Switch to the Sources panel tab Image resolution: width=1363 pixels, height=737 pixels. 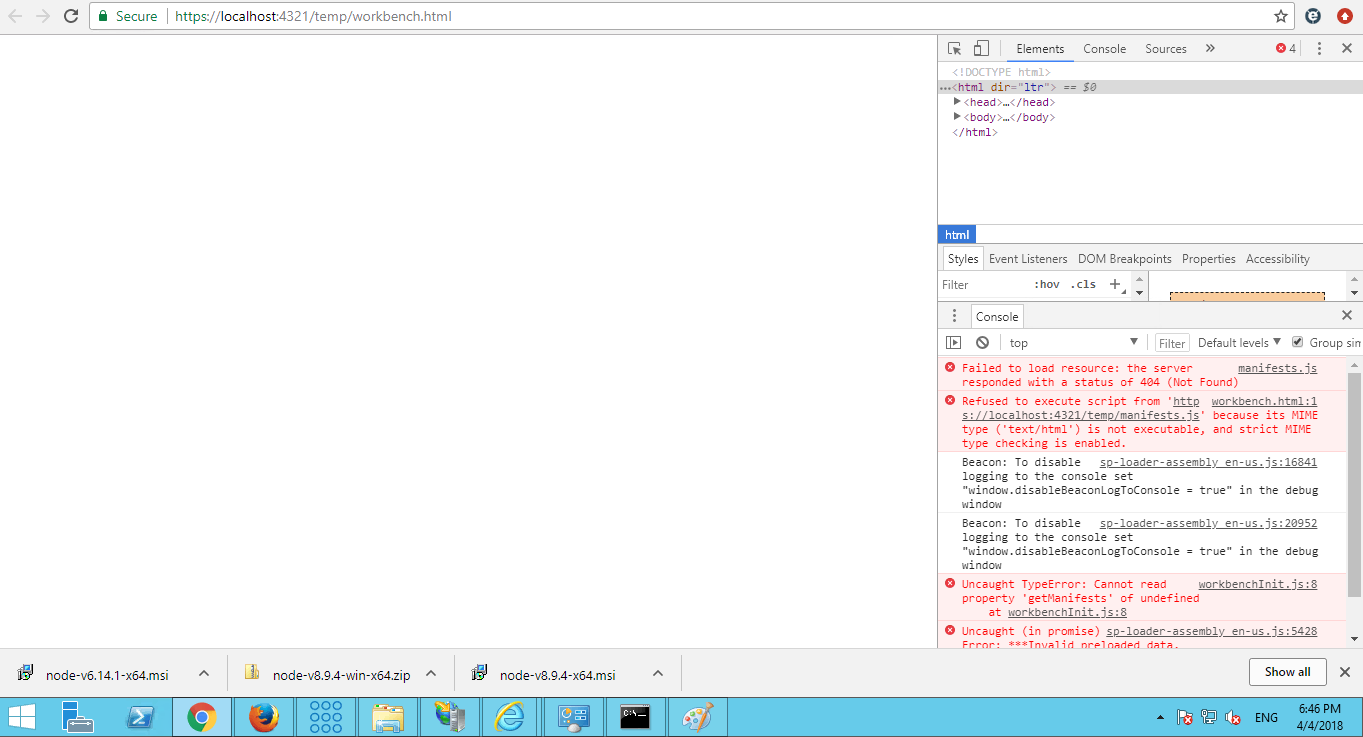pyautogui.click(x=1165, y=48)
